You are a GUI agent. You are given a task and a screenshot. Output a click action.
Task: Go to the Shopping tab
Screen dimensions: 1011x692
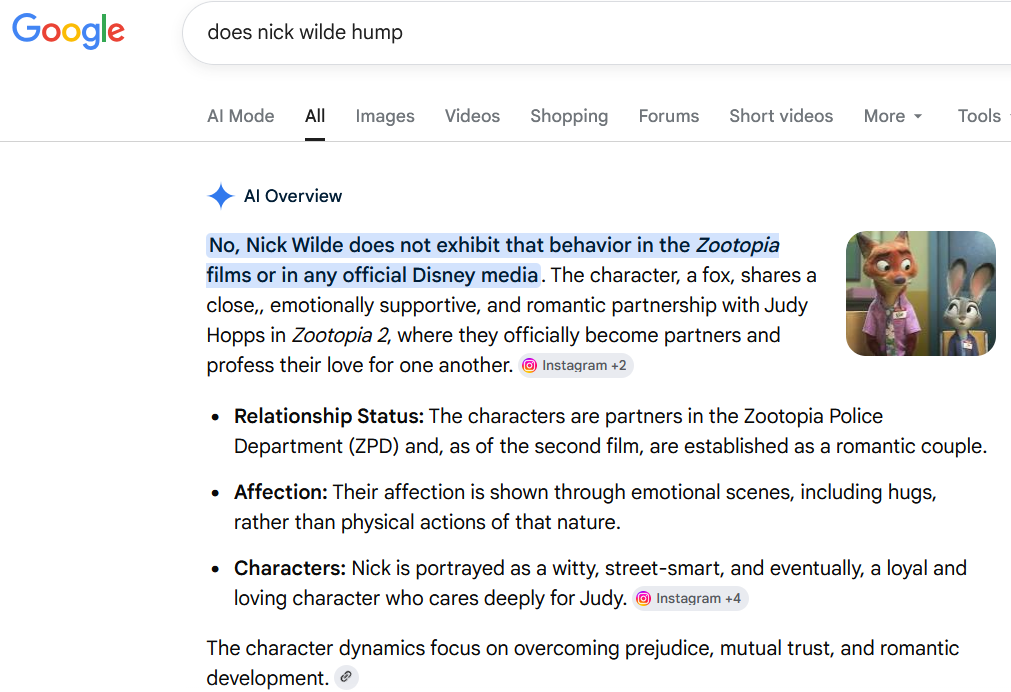569,116
